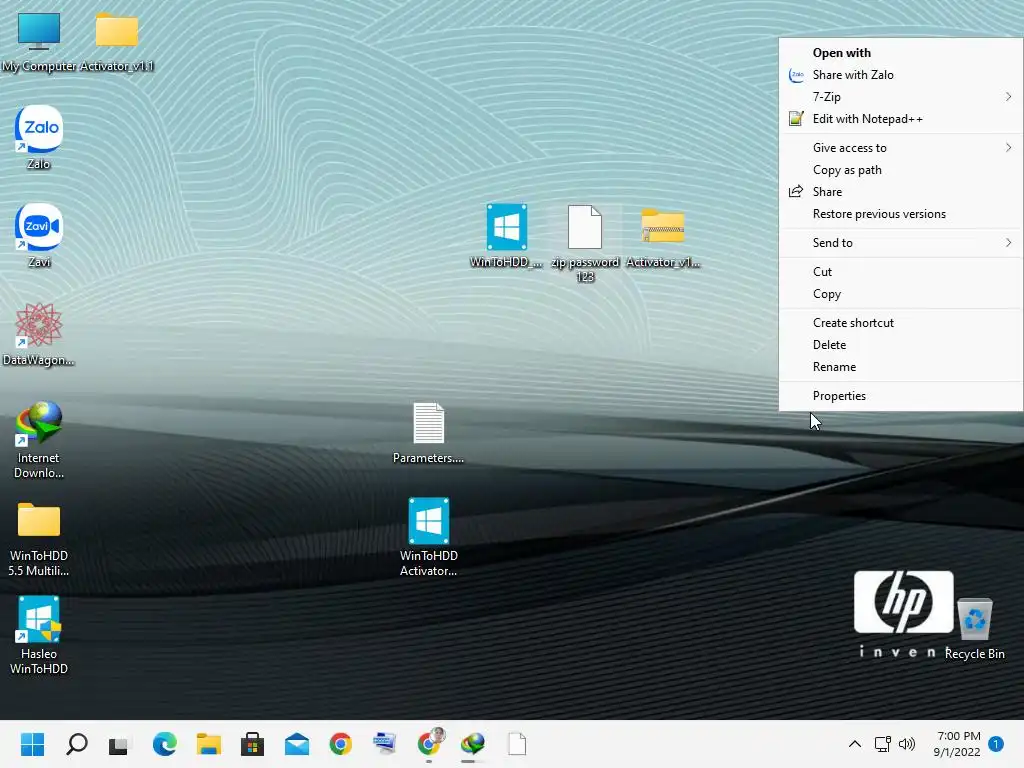
Task: Open the computer/printer app in taskbar
Action: pyautogui.click(x=385, y=744)
